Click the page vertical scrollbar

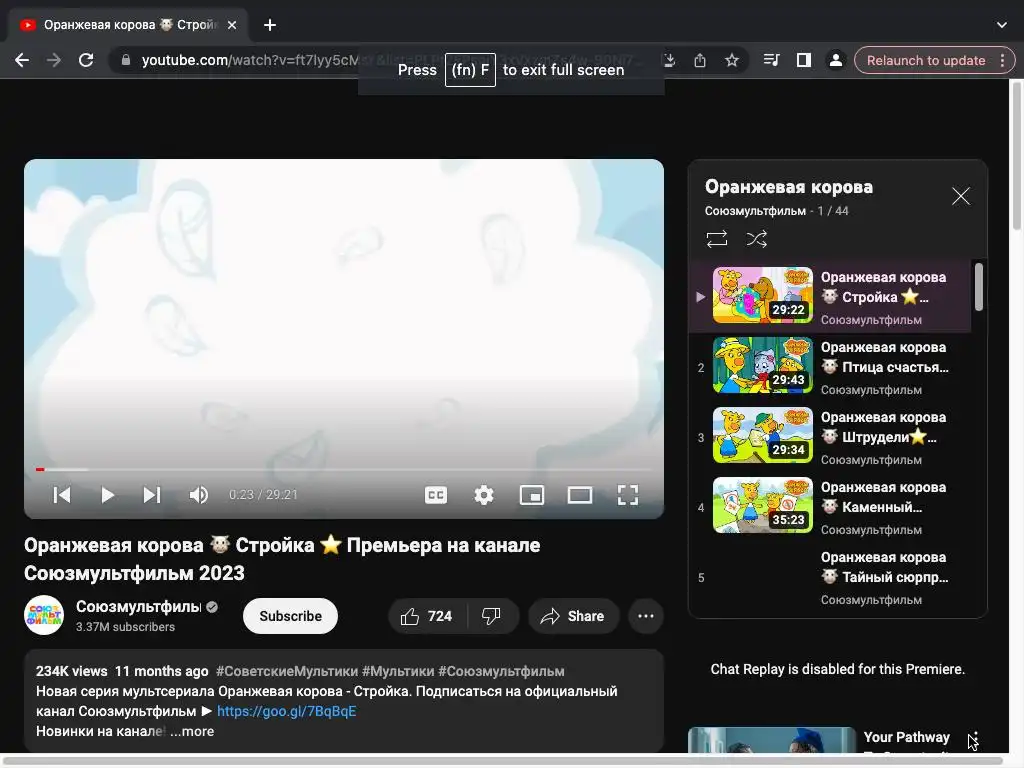point(1016,154)
